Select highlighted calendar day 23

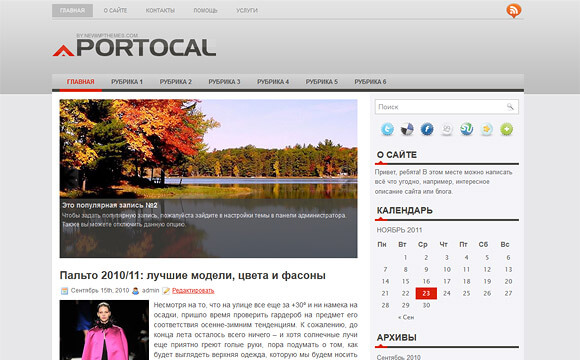point(426,293)
